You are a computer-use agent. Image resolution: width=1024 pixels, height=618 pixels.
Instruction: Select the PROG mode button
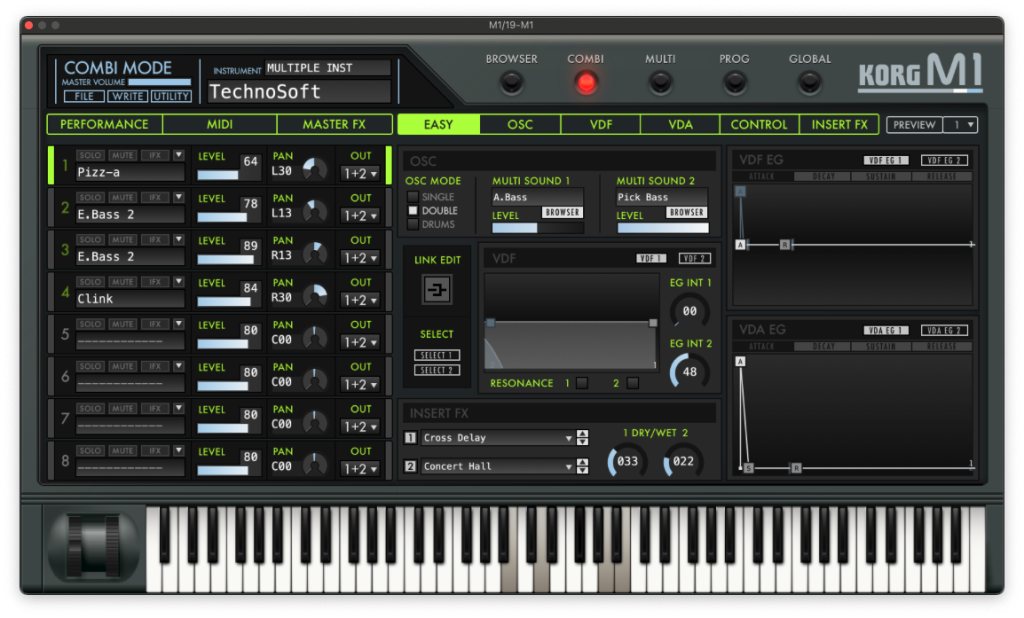pos(734,83)
